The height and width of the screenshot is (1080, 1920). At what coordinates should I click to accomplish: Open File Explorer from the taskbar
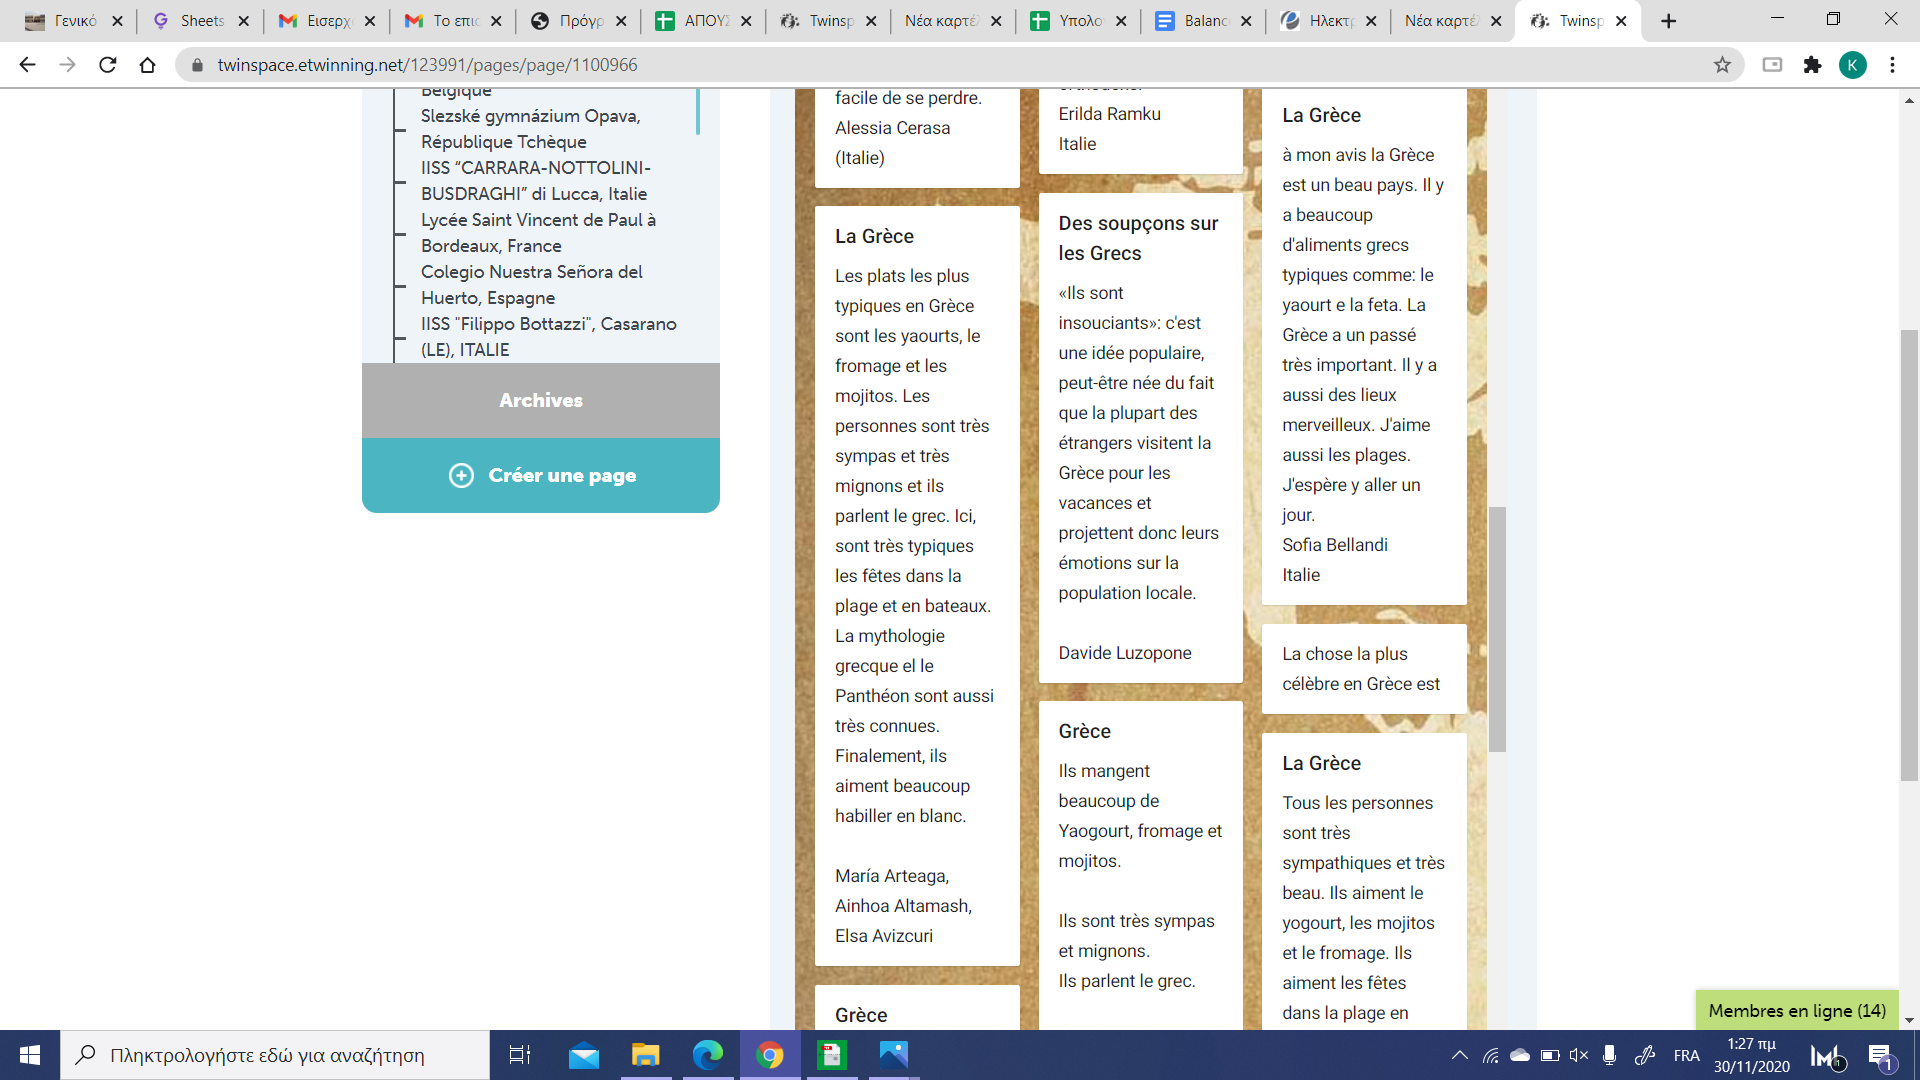(x=646, y=1055)
